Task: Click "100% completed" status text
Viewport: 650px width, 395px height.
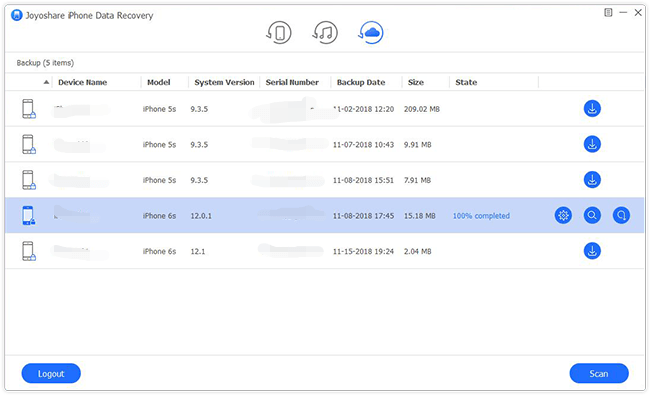Action: click(x=481, y=216)
